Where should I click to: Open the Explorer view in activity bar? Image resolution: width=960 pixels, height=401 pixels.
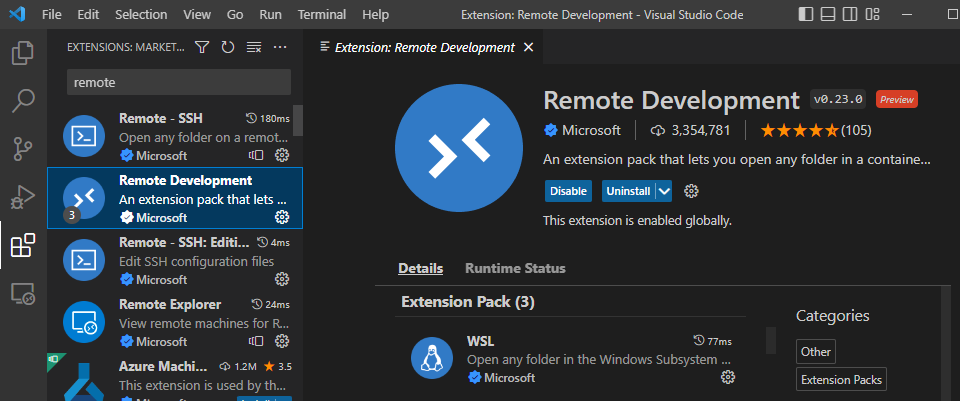23,52
